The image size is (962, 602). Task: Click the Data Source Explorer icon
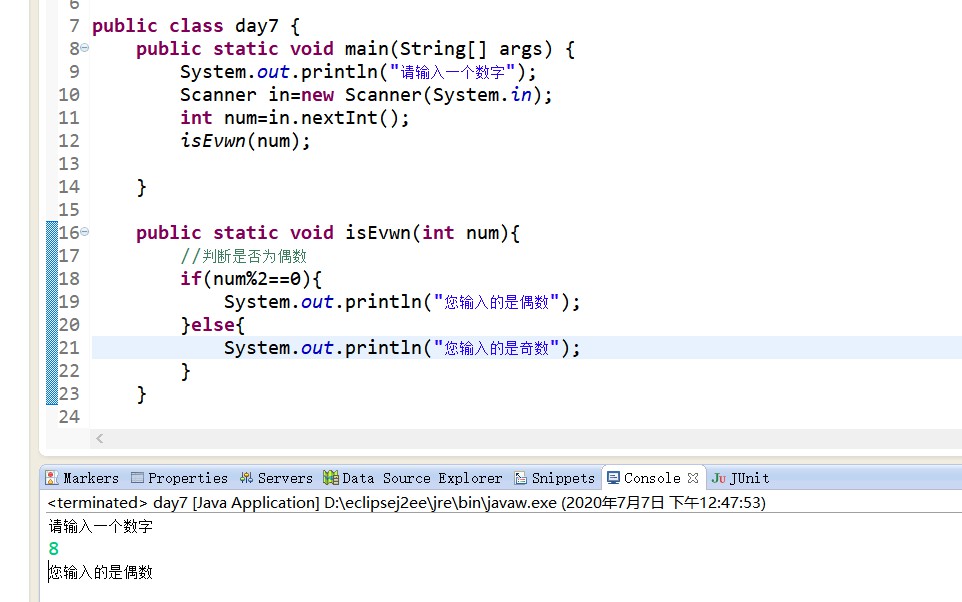point(331,477)
